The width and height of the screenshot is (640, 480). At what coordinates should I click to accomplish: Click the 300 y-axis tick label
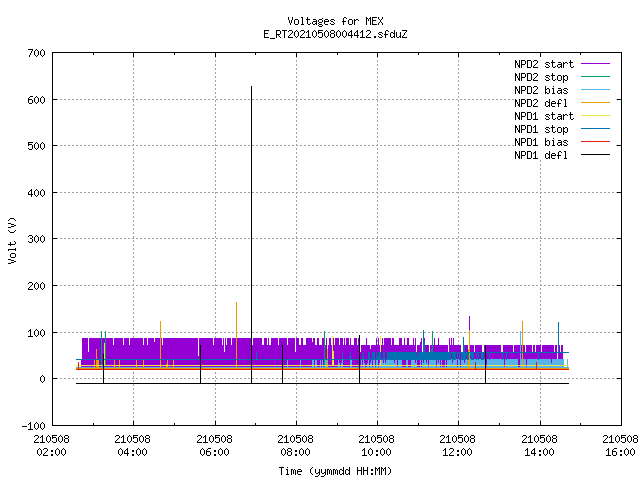click(37, 239)
